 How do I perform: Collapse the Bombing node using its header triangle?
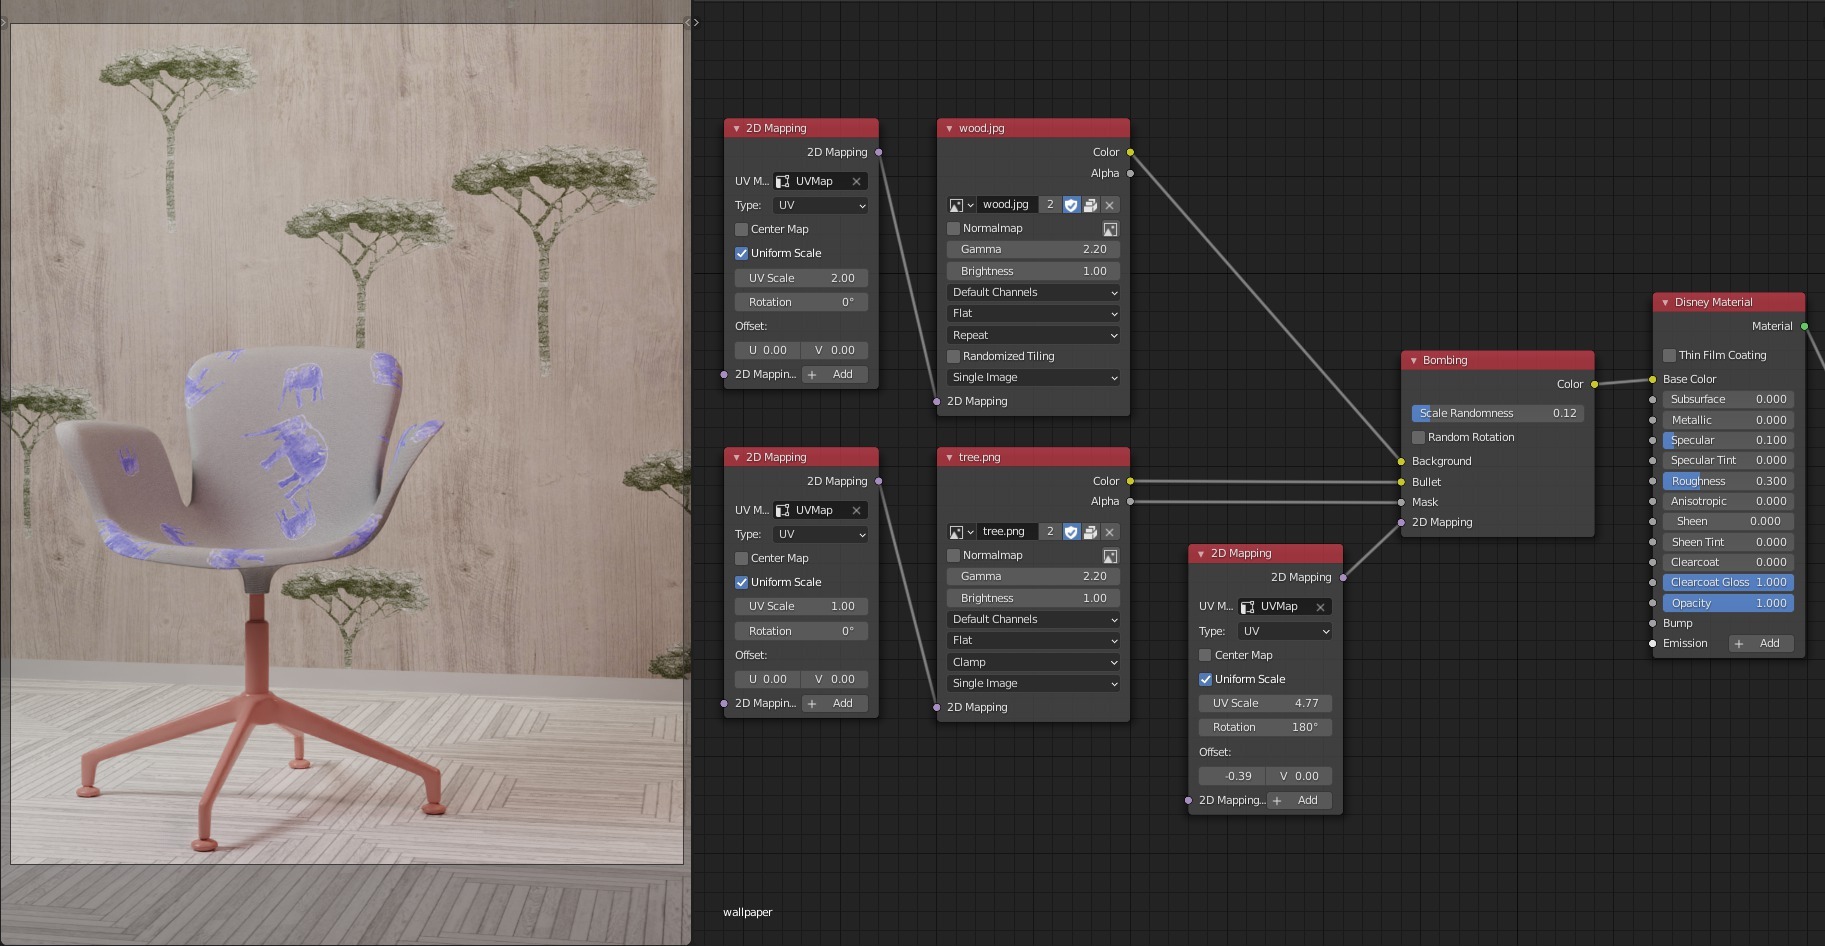1413,360
